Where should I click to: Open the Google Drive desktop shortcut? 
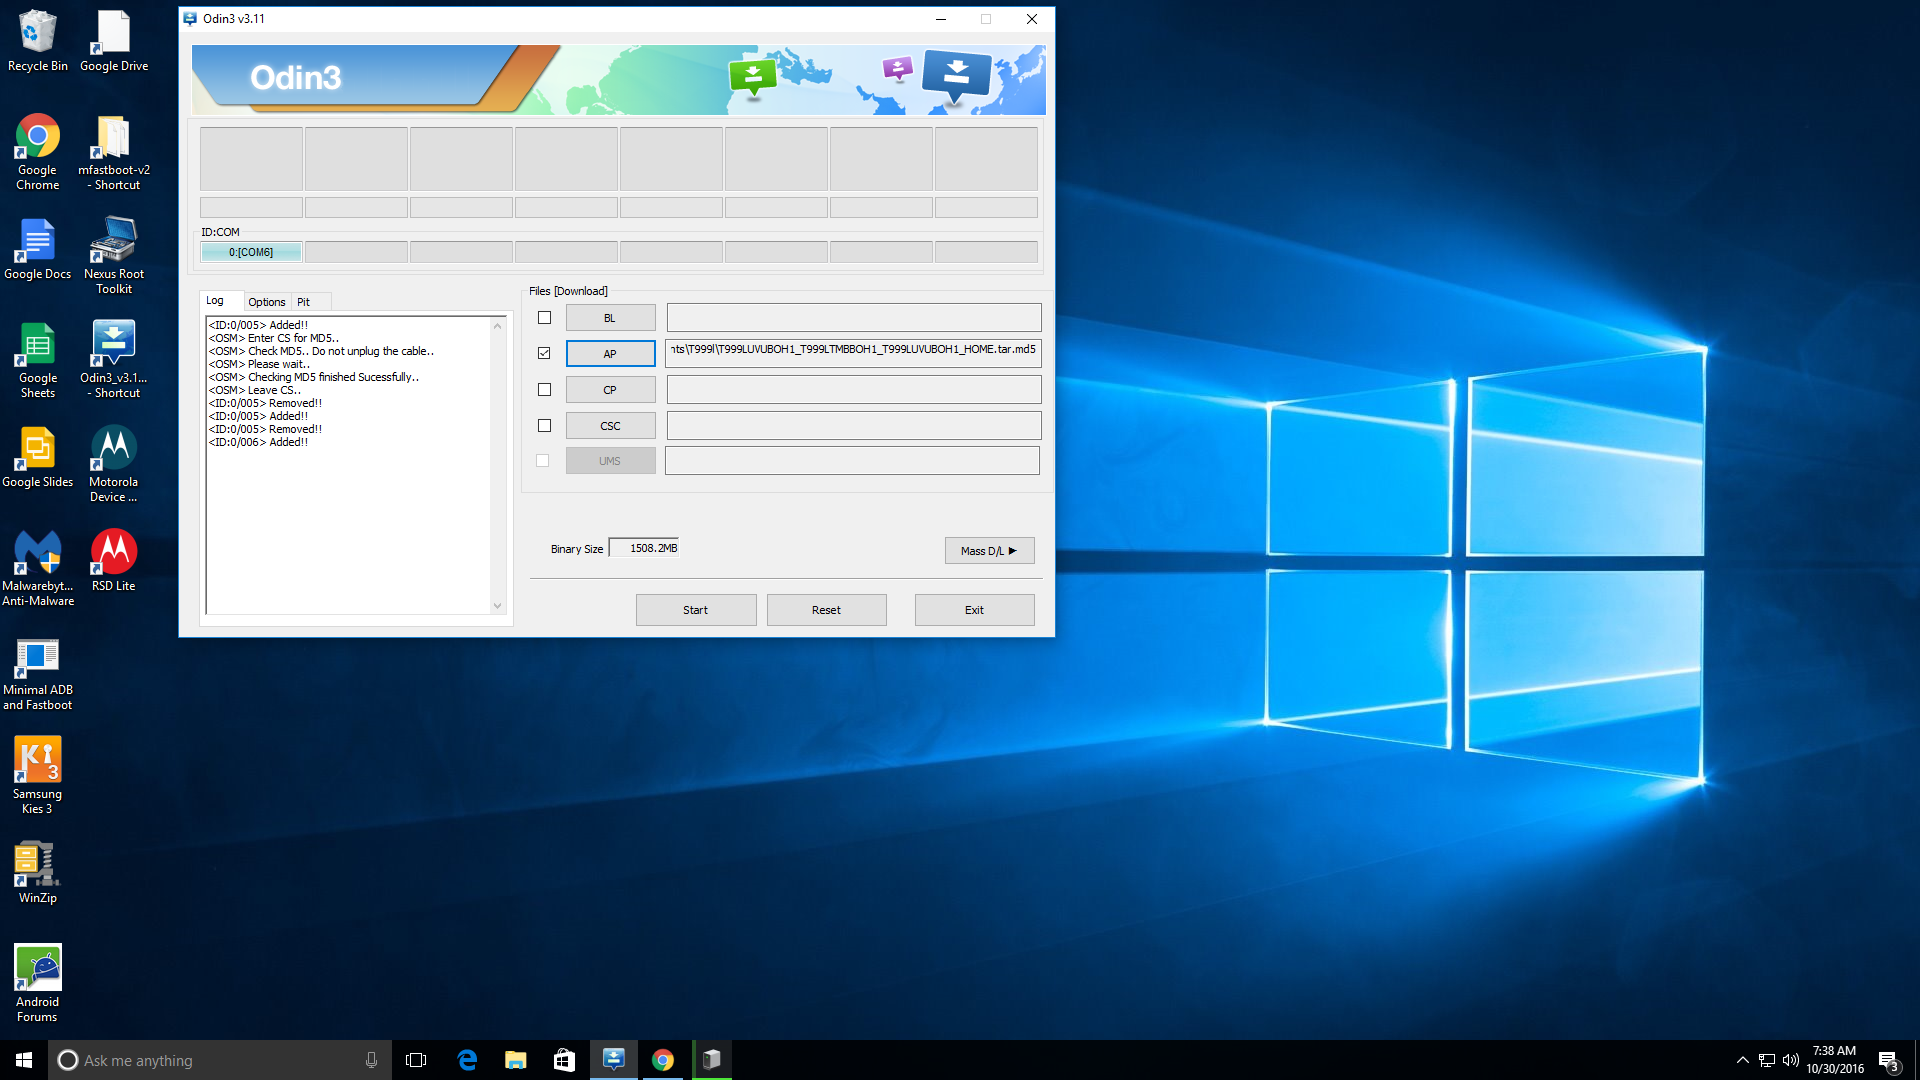click(114, 41)
